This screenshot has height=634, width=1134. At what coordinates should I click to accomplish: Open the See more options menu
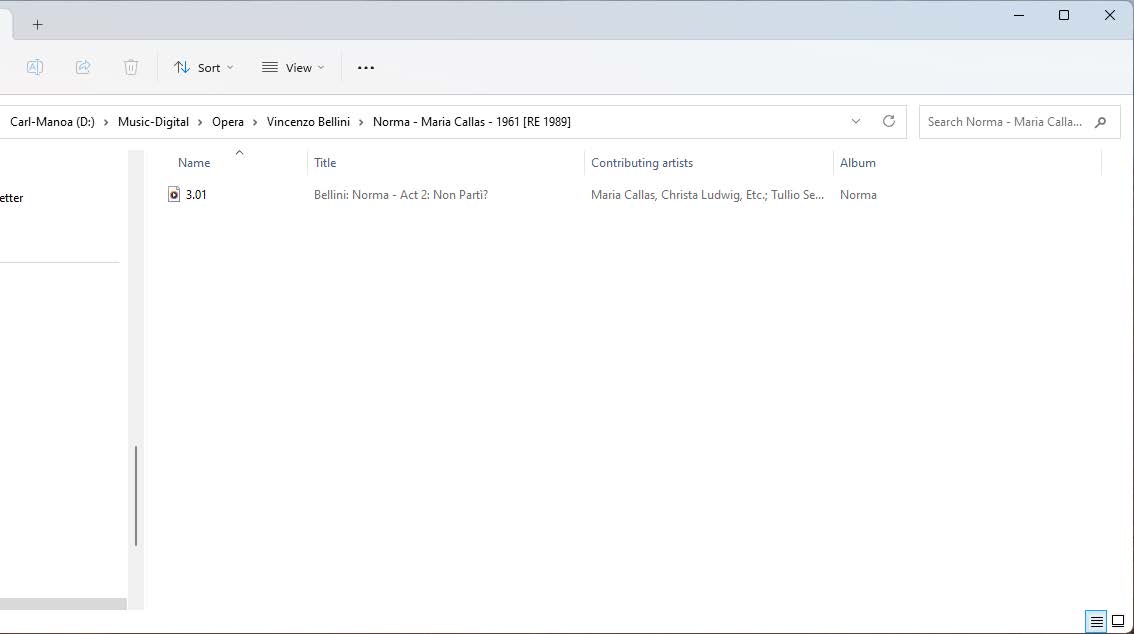(x=366, y=67)
